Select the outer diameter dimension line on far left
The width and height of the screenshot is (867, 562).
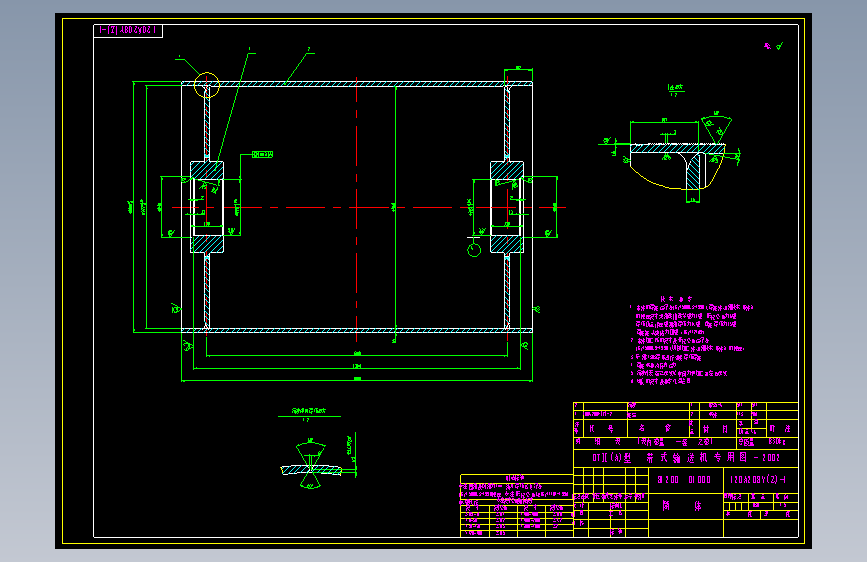134,207
